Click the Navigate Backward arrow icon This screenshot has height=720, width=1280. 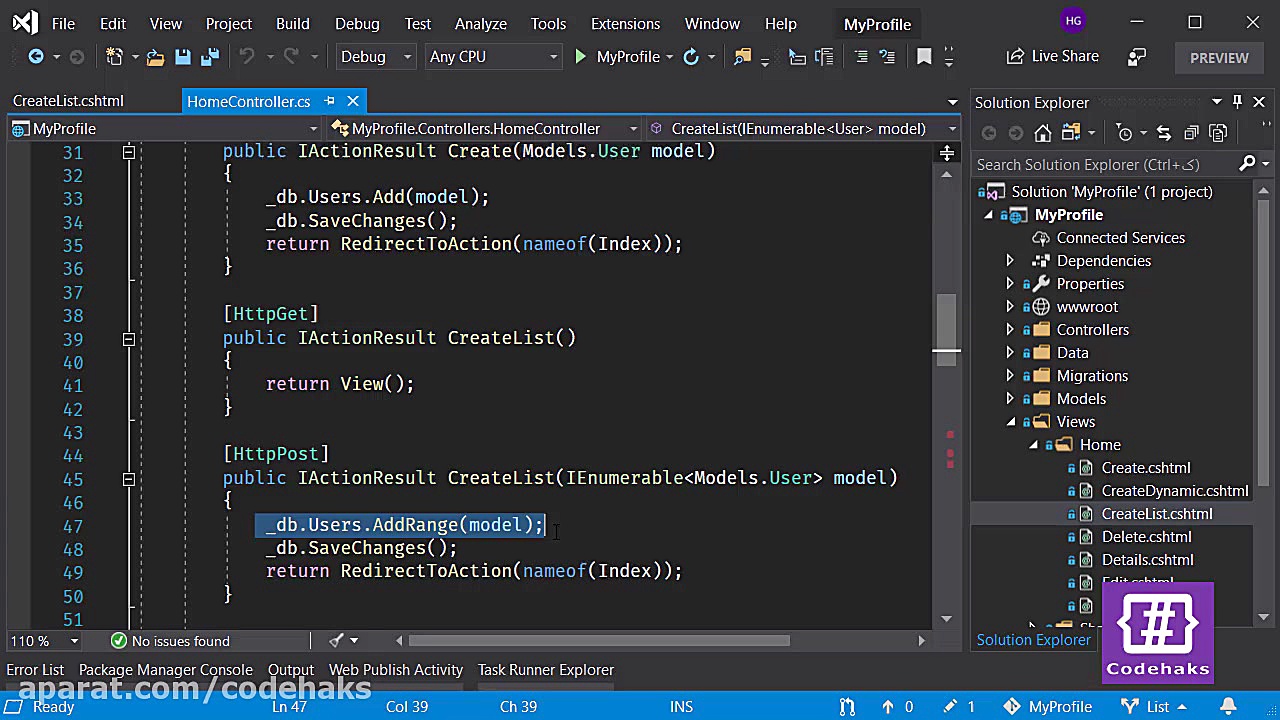[36, 57]
